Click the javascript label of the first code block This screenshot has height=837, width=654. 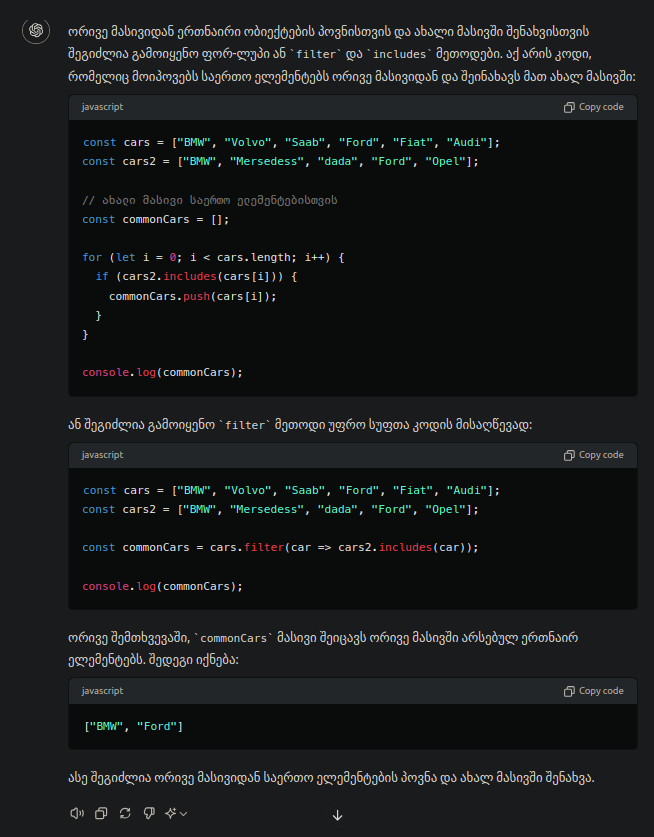pyautogui.click(x=103, y=107)
